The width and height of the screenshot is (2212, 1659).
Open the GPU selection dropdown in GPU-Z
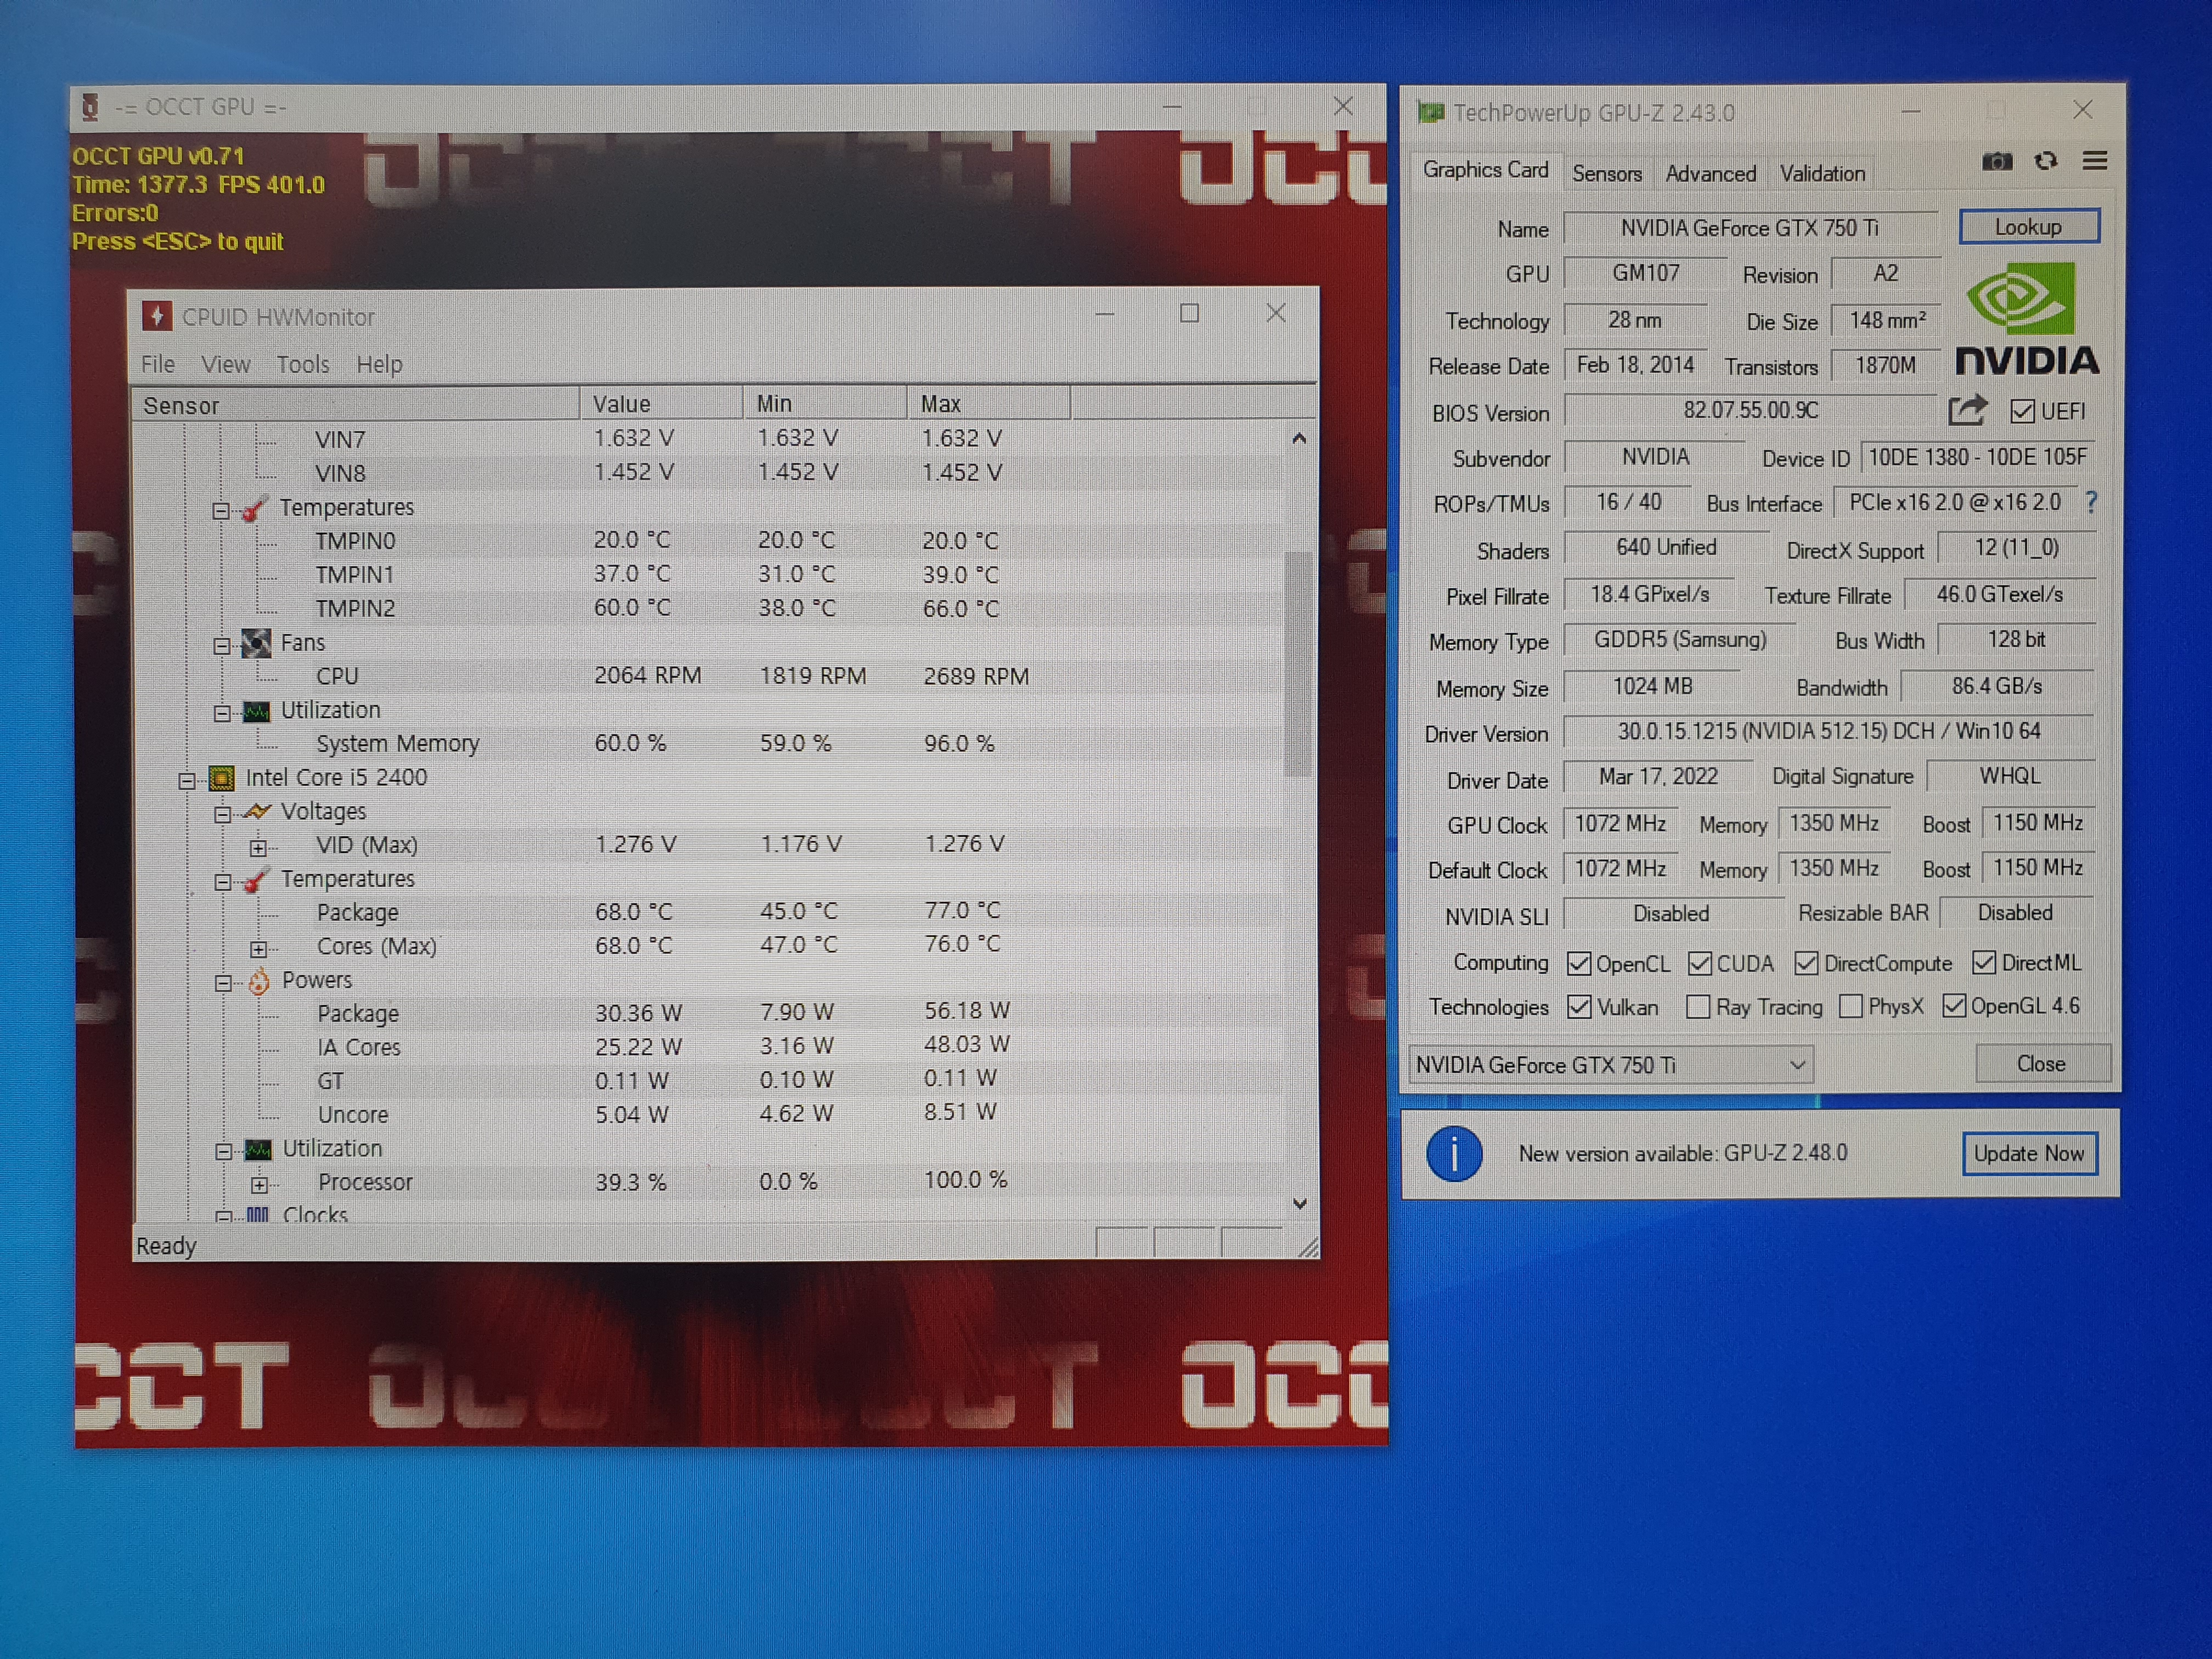pos(1610,1065)
